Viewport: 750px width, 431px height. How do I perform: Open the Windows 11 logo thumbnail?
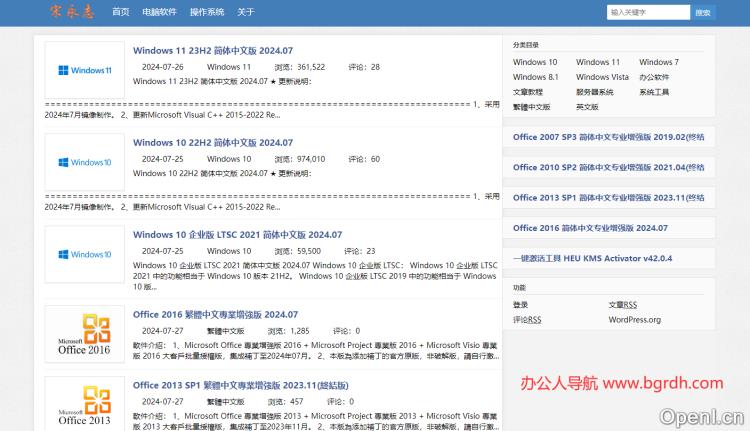(85, 70)
